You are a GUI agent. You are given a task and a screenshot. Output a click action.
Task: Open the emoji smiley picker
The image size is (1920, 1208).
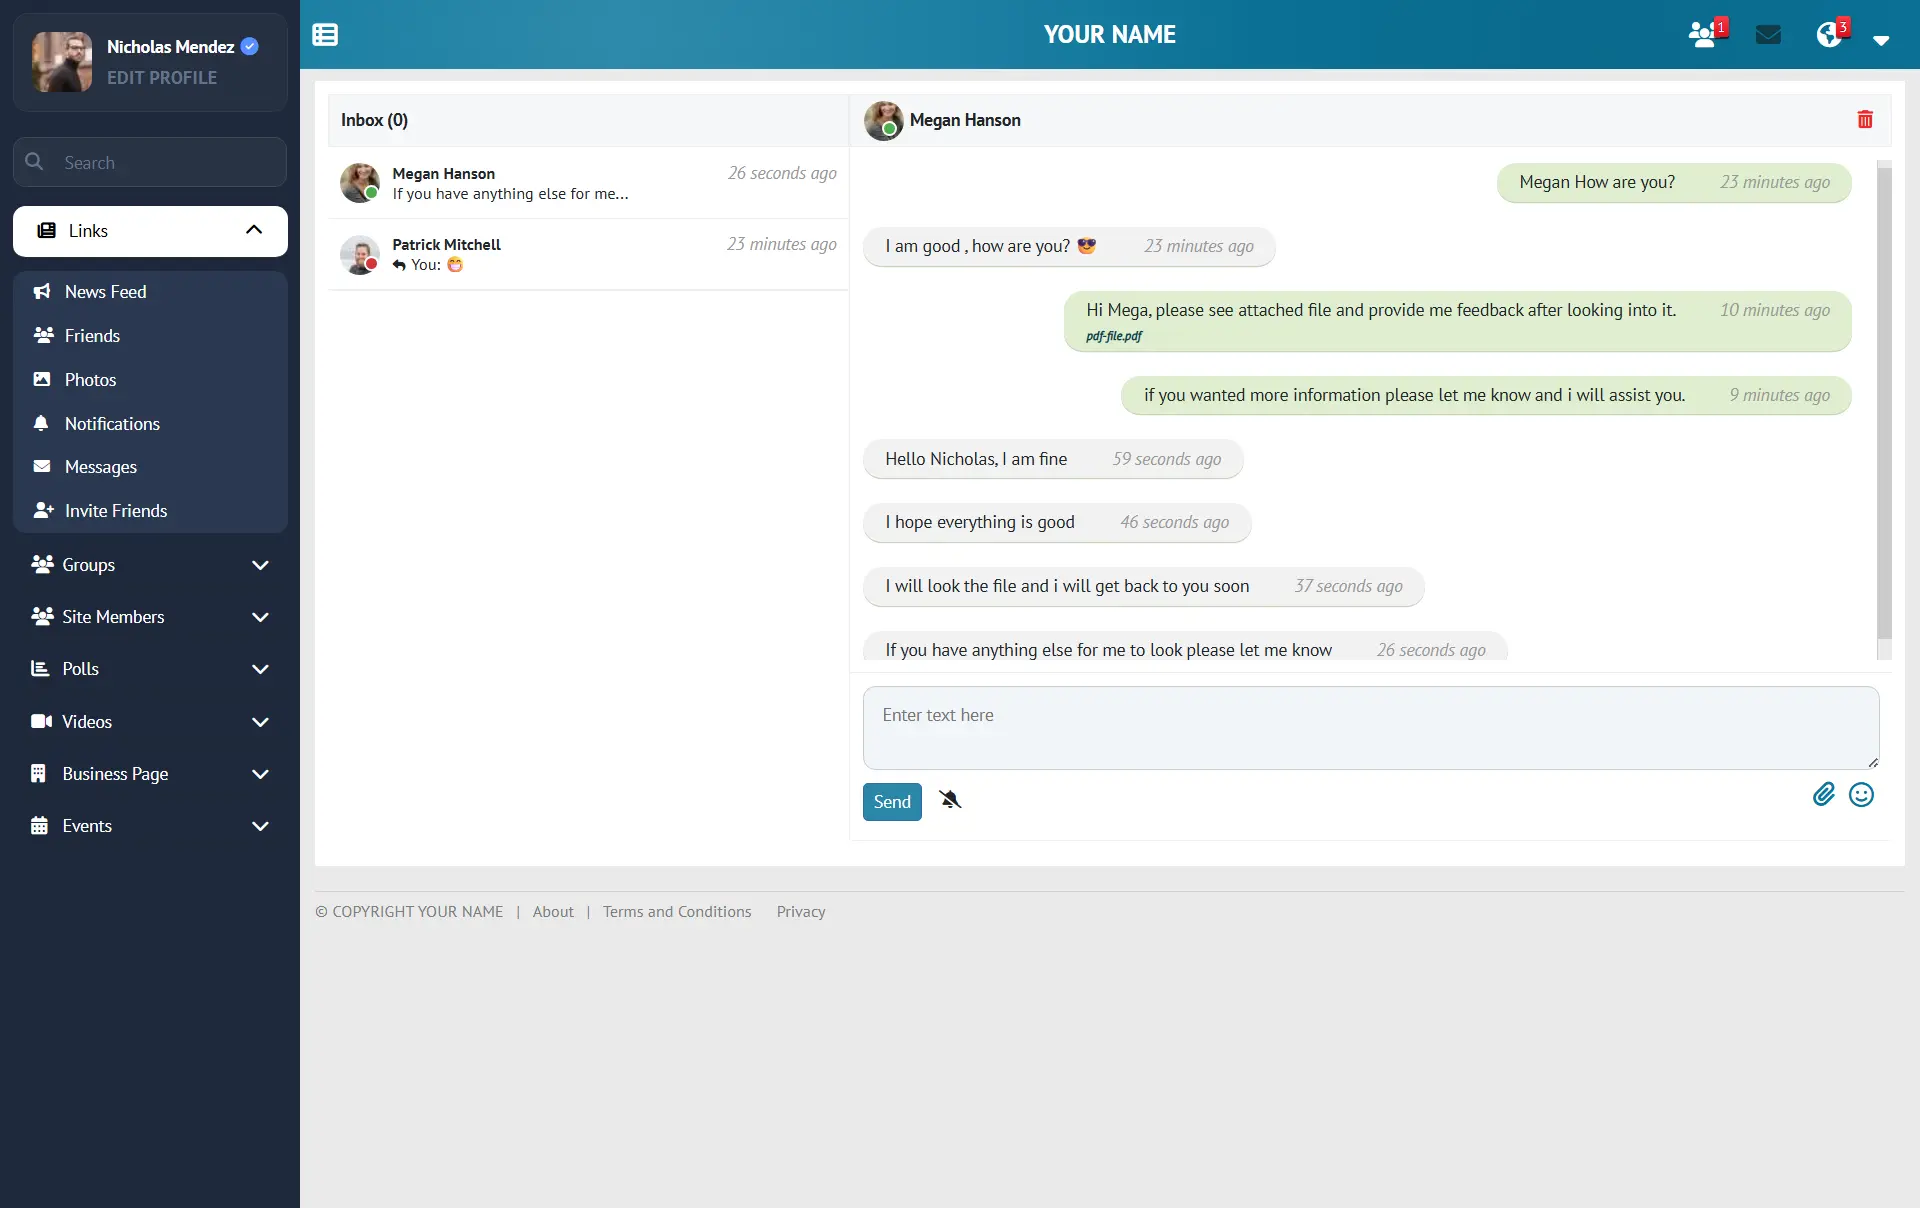(1861, 795)
